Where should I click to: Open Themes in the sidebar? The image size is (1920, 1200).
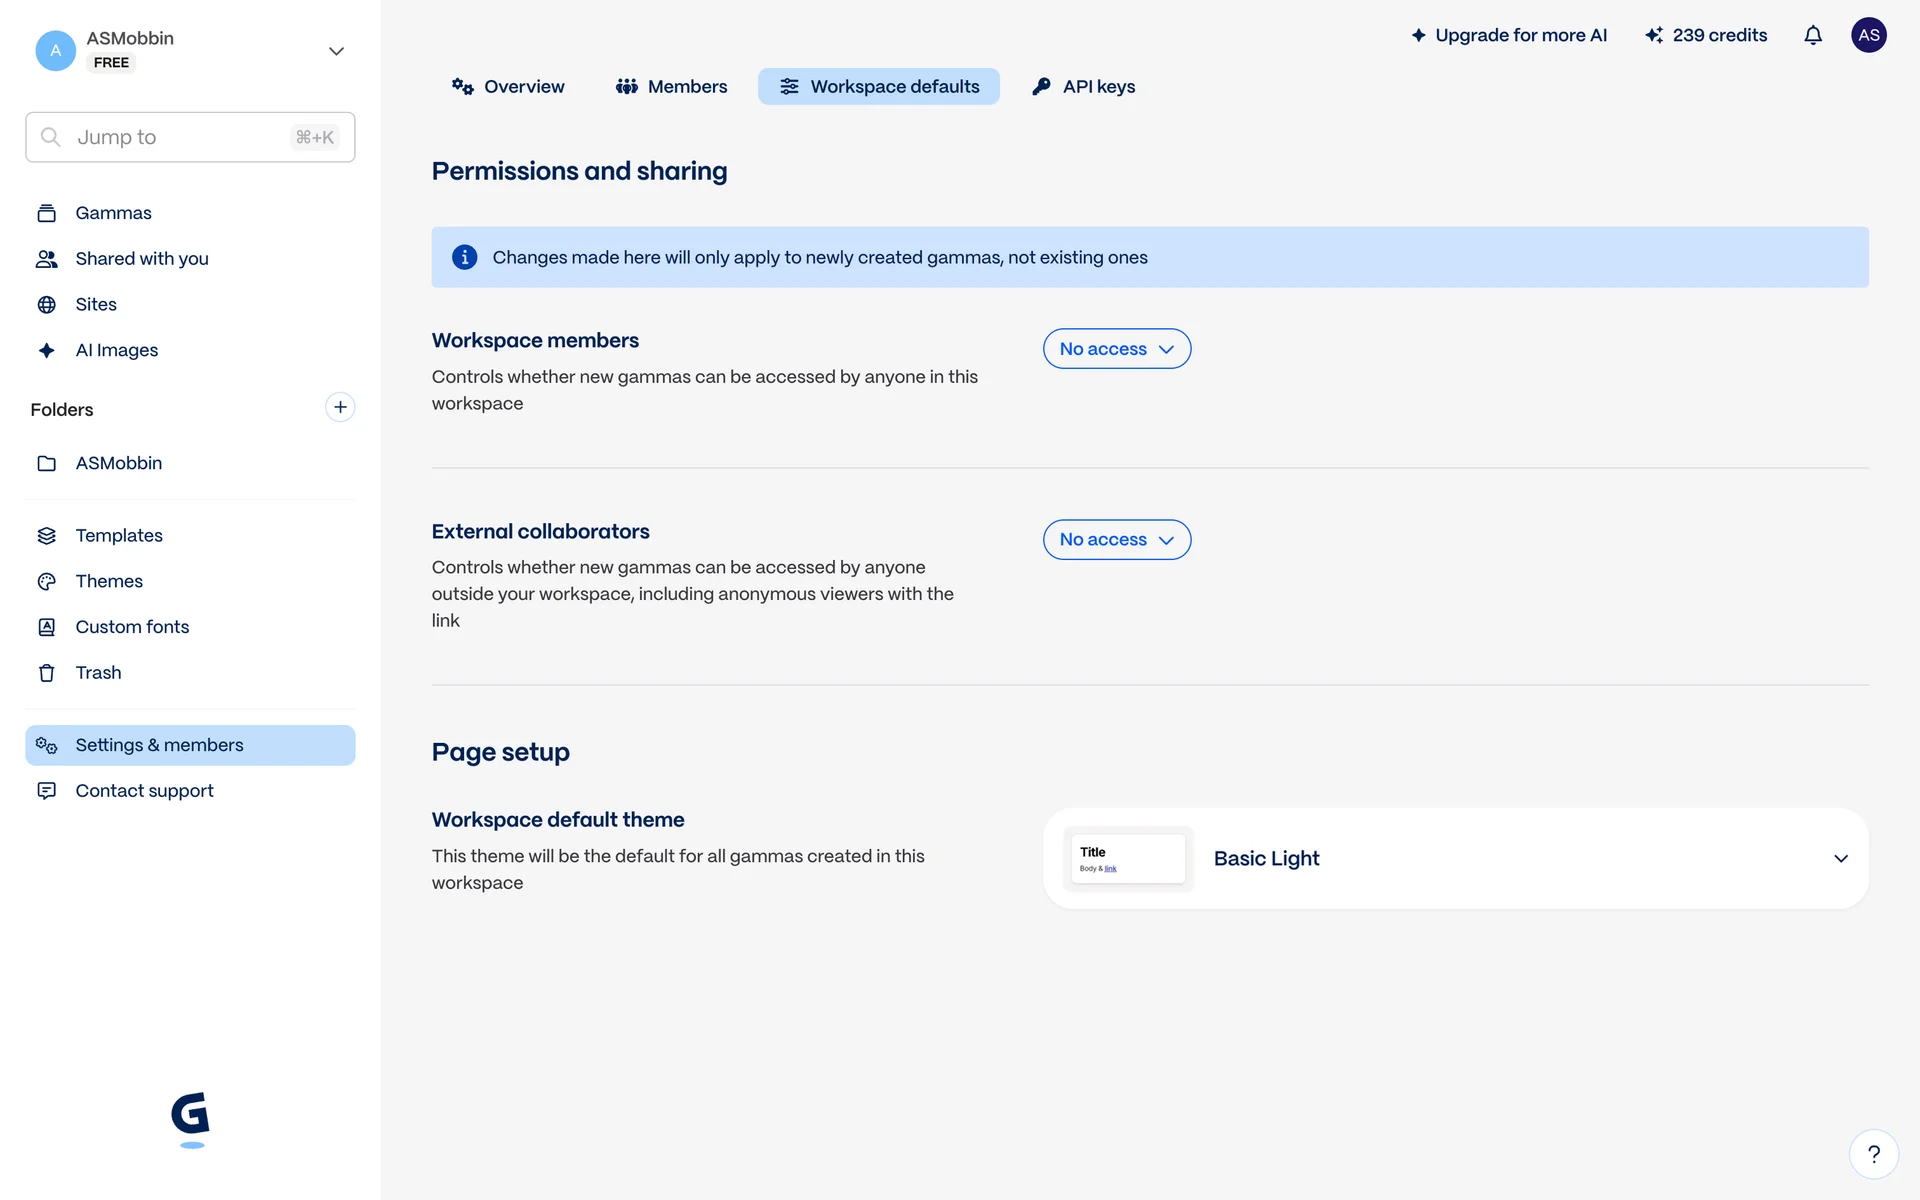pos(109,581)
